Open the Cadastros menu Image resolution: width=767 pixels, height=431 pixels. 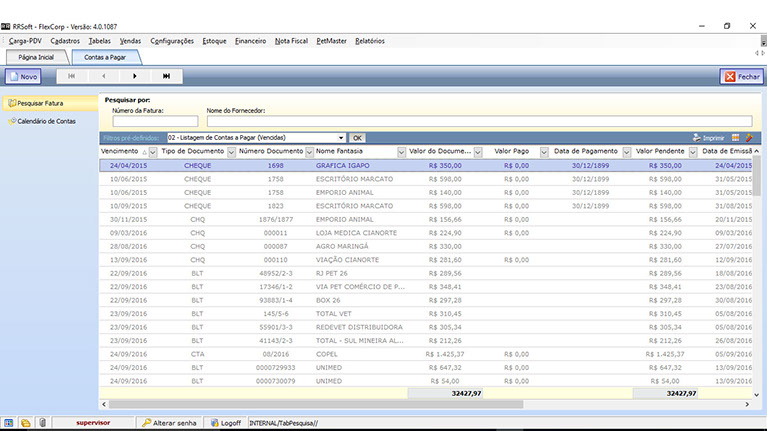pyautogui.click(x=65, y=41)
